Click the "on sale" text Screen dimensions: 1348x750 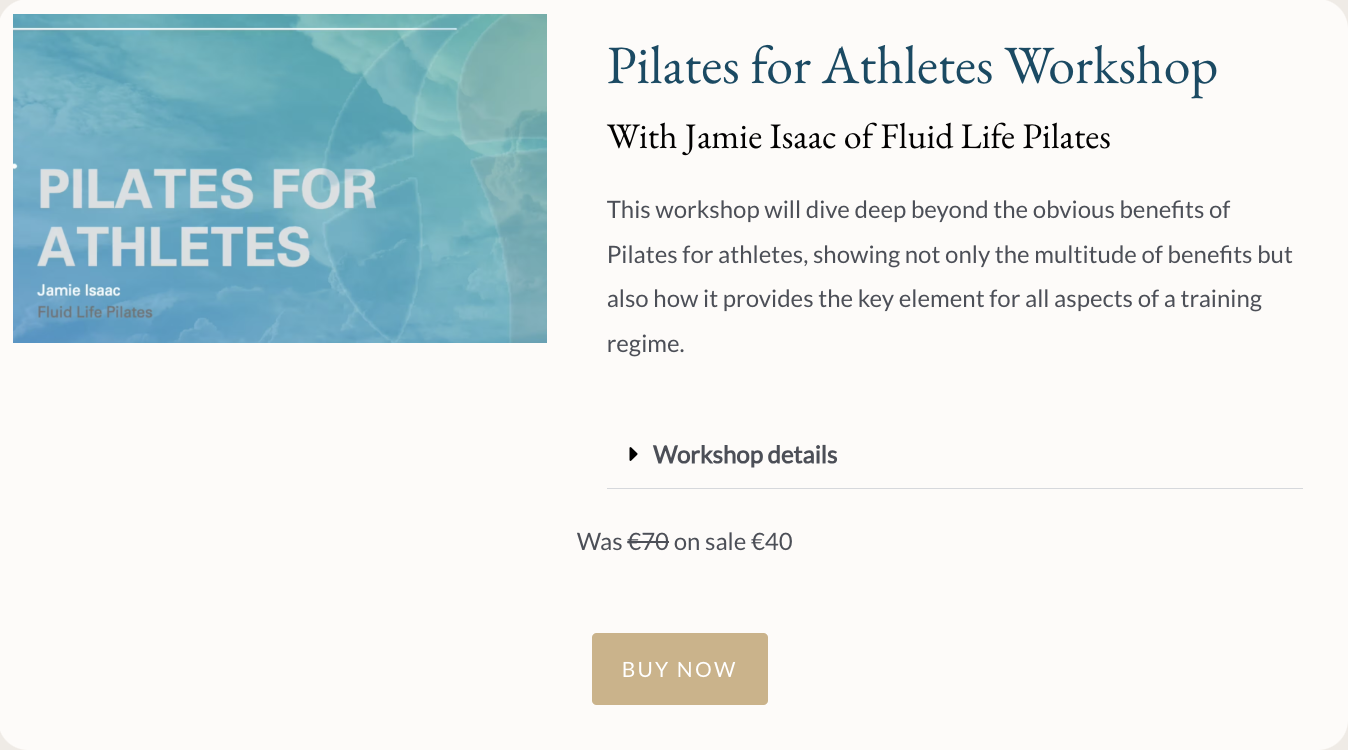pos(710,542)
